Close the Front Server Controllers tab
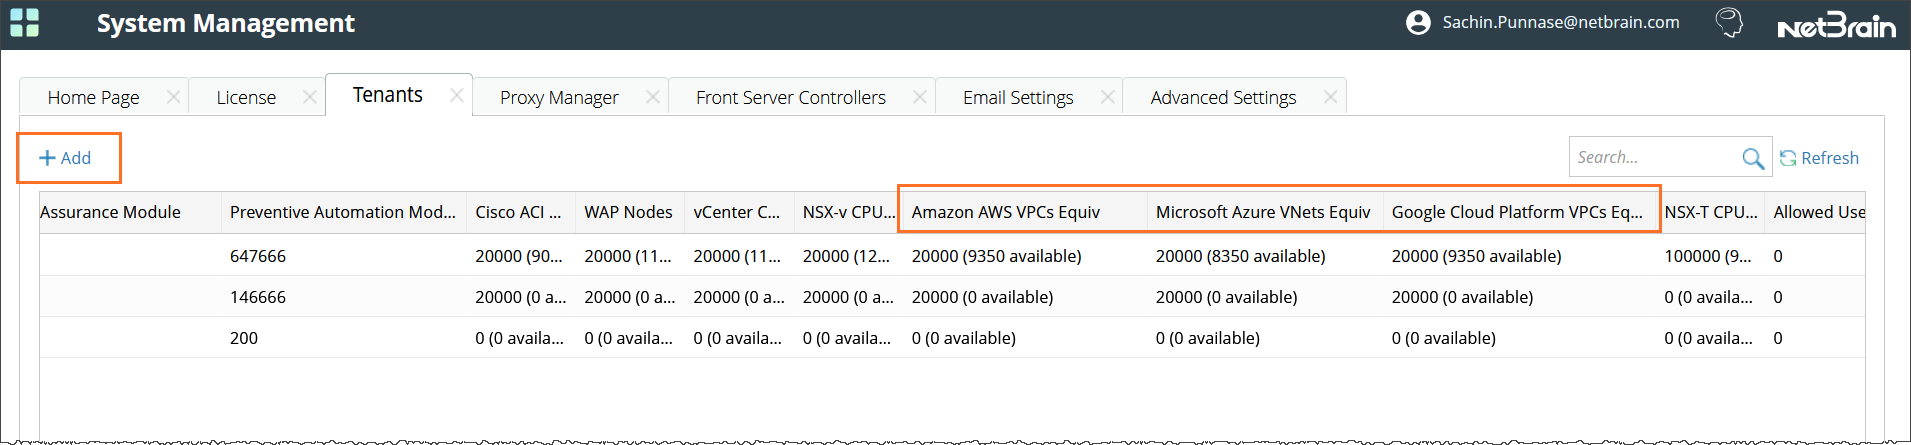The height and width of the screenshot is (445, 1911). pyautogui.click(x=920, y=97)
